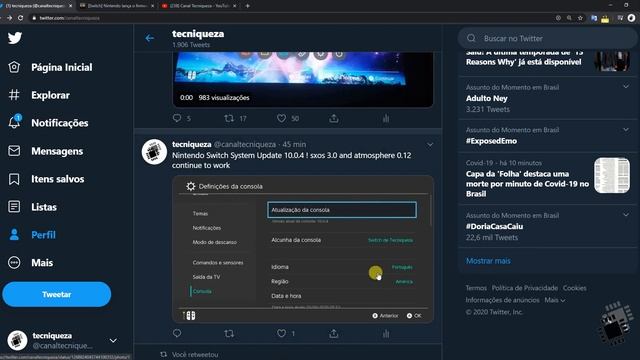This screenshot has width=640, height=360.
Task: Open the Cookies footer link
Action: [x=574, y=288]
